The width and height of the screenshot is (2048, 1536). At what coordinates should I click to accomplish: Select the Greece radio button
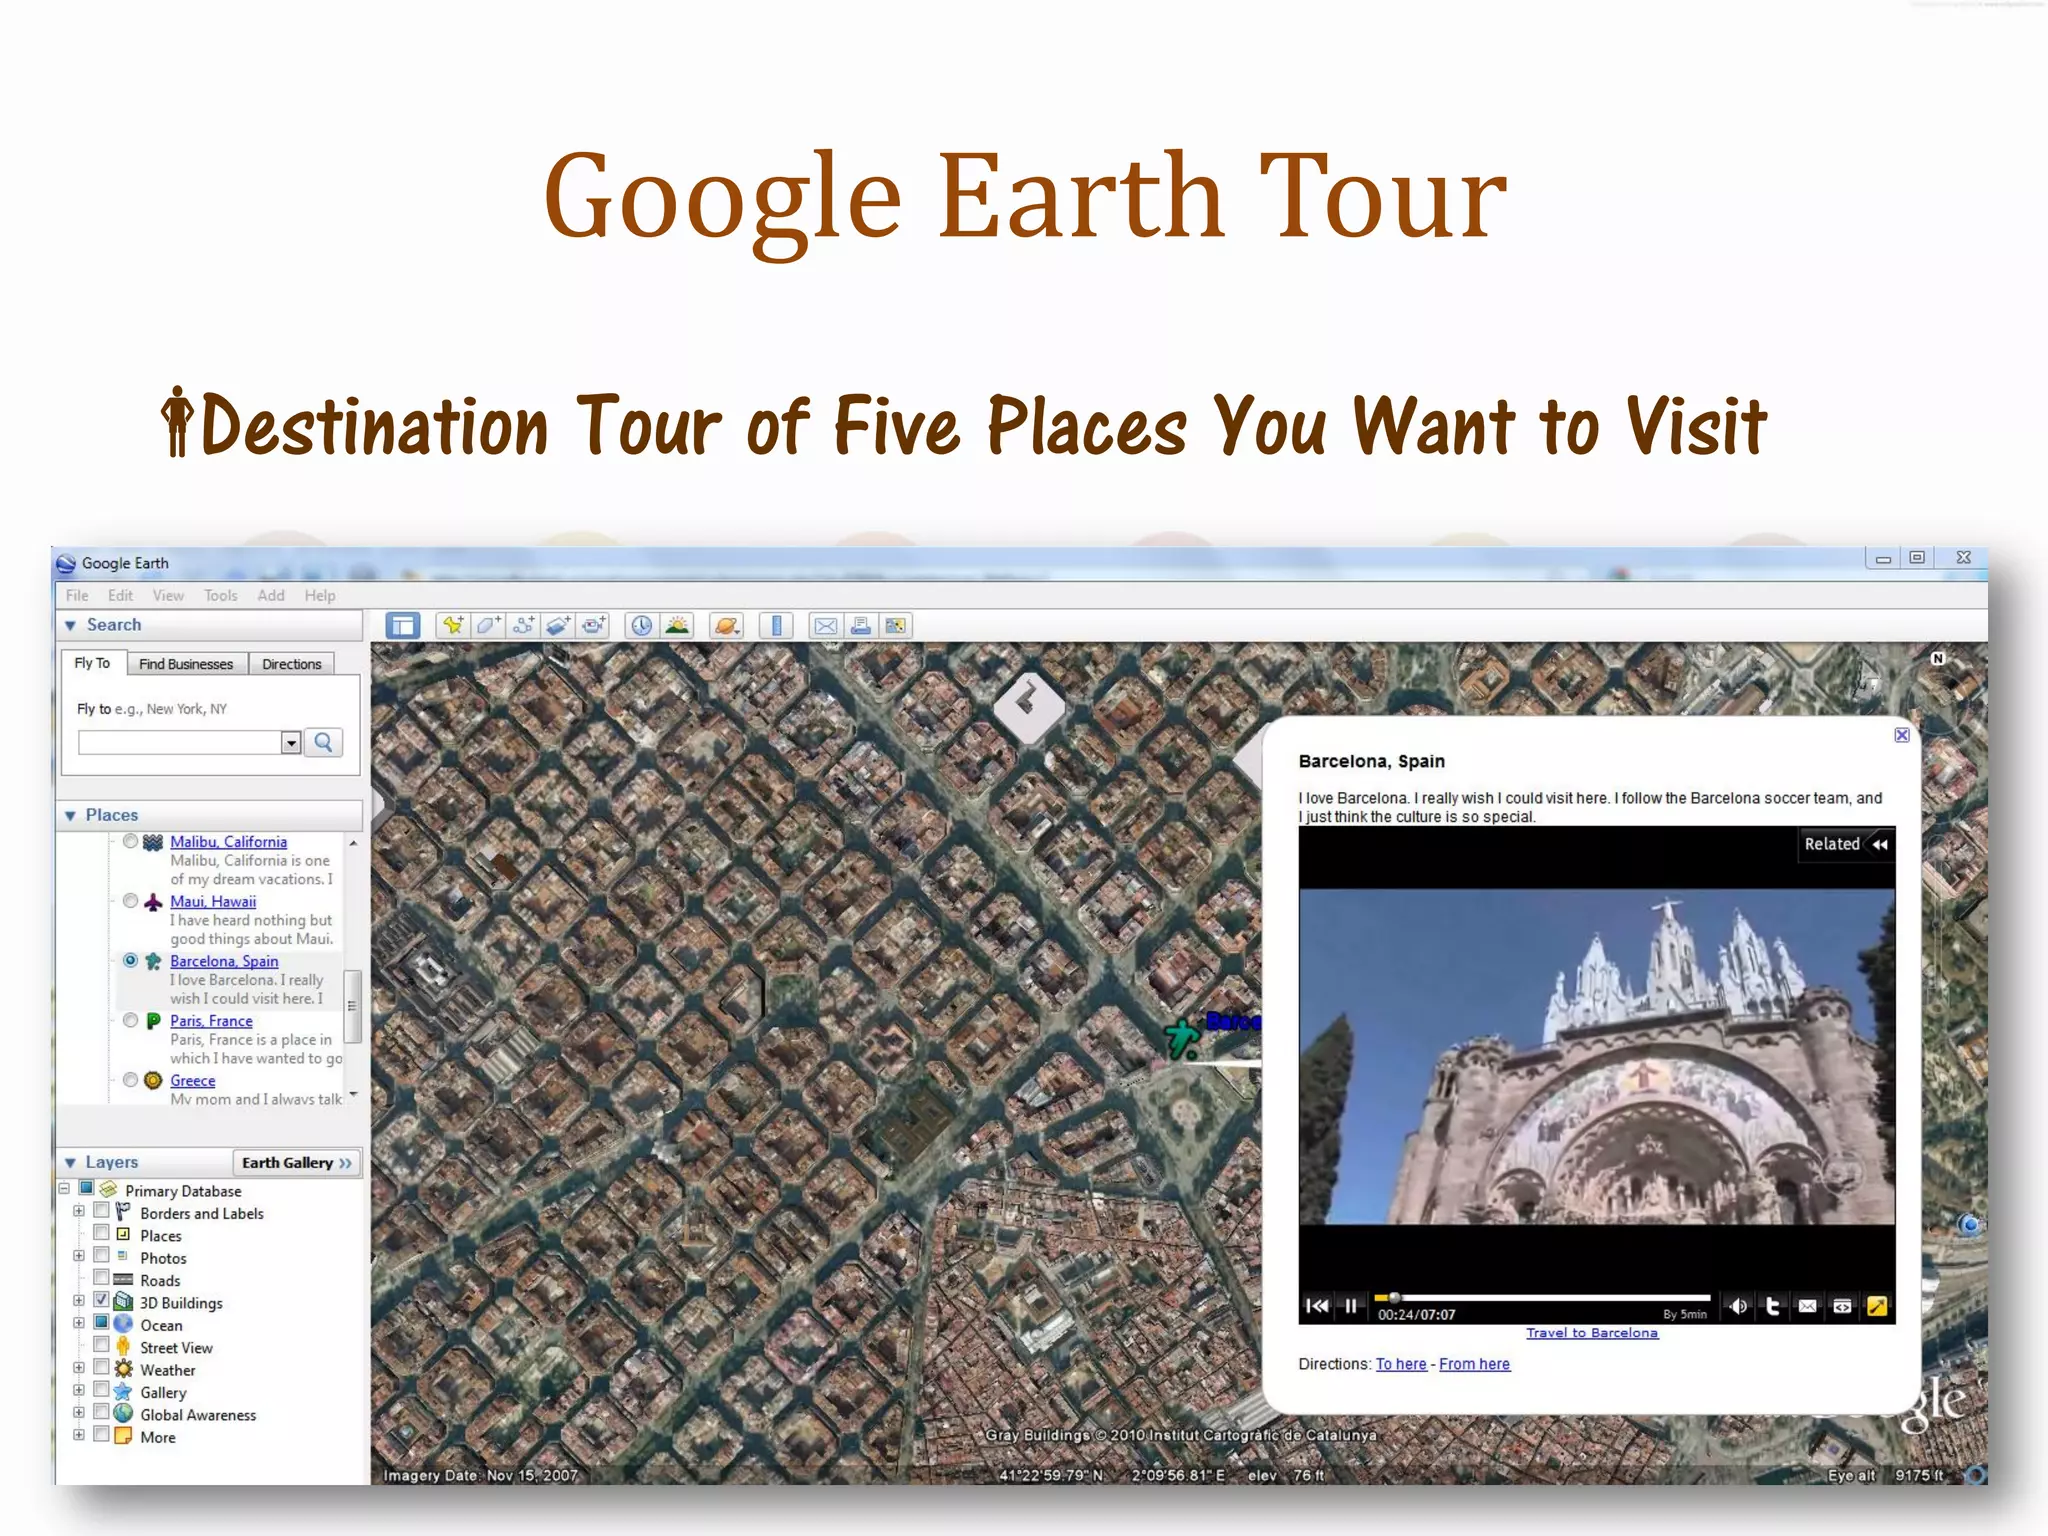coord(130,1080)
